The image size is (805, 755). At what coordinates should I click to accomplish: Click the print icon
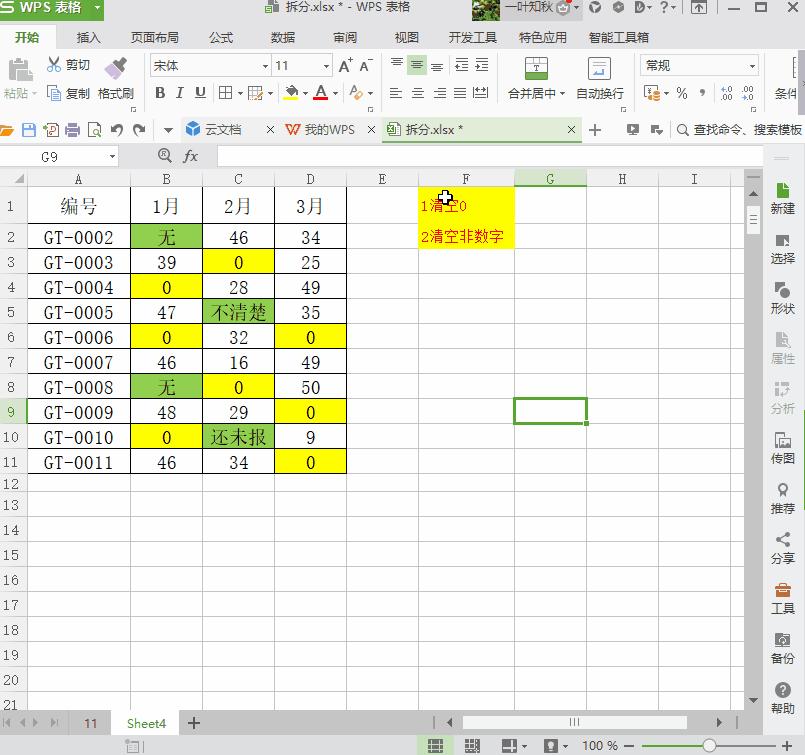(72, 130)
